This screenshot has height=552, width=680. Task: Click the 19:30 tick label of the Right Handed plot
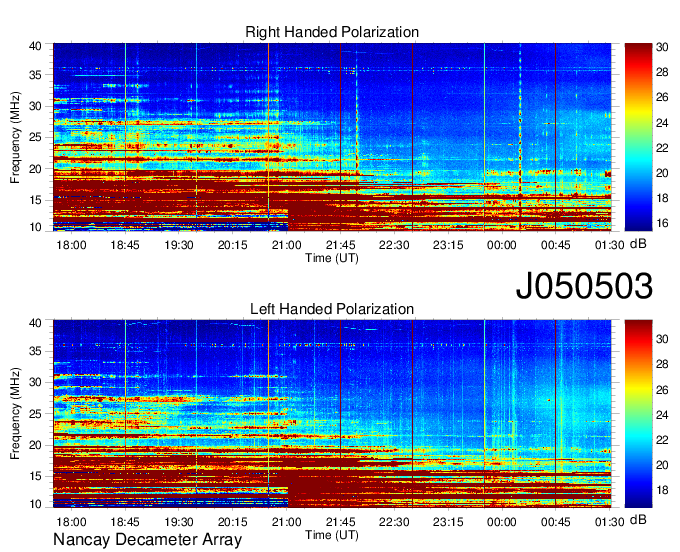(179, 245)
